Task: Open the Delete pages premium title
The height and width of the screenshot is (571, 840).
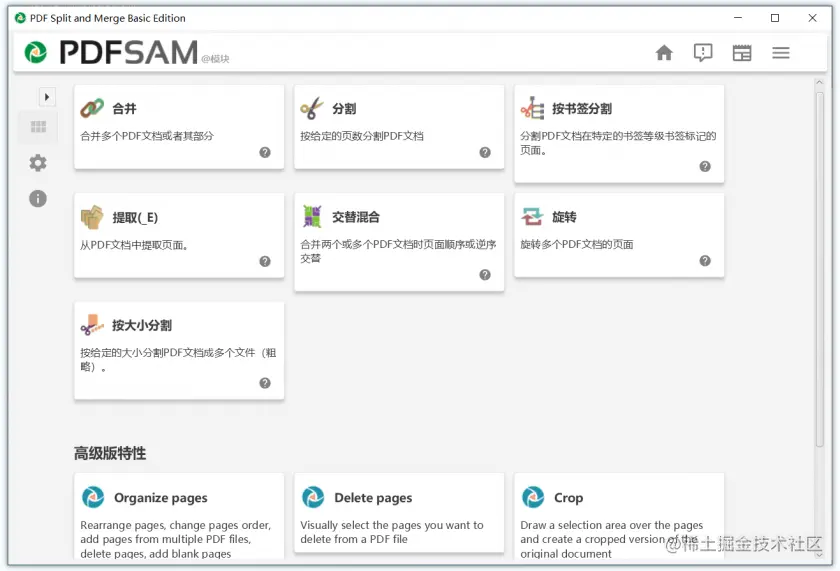Action: coord(373,498)
